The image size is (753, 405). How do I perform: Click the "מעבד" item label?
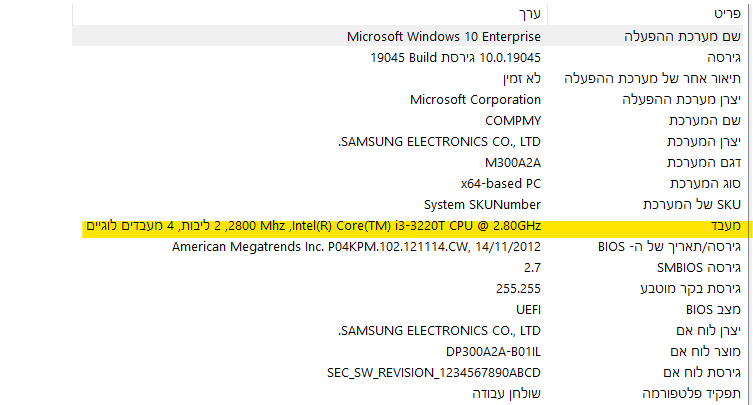722,227
